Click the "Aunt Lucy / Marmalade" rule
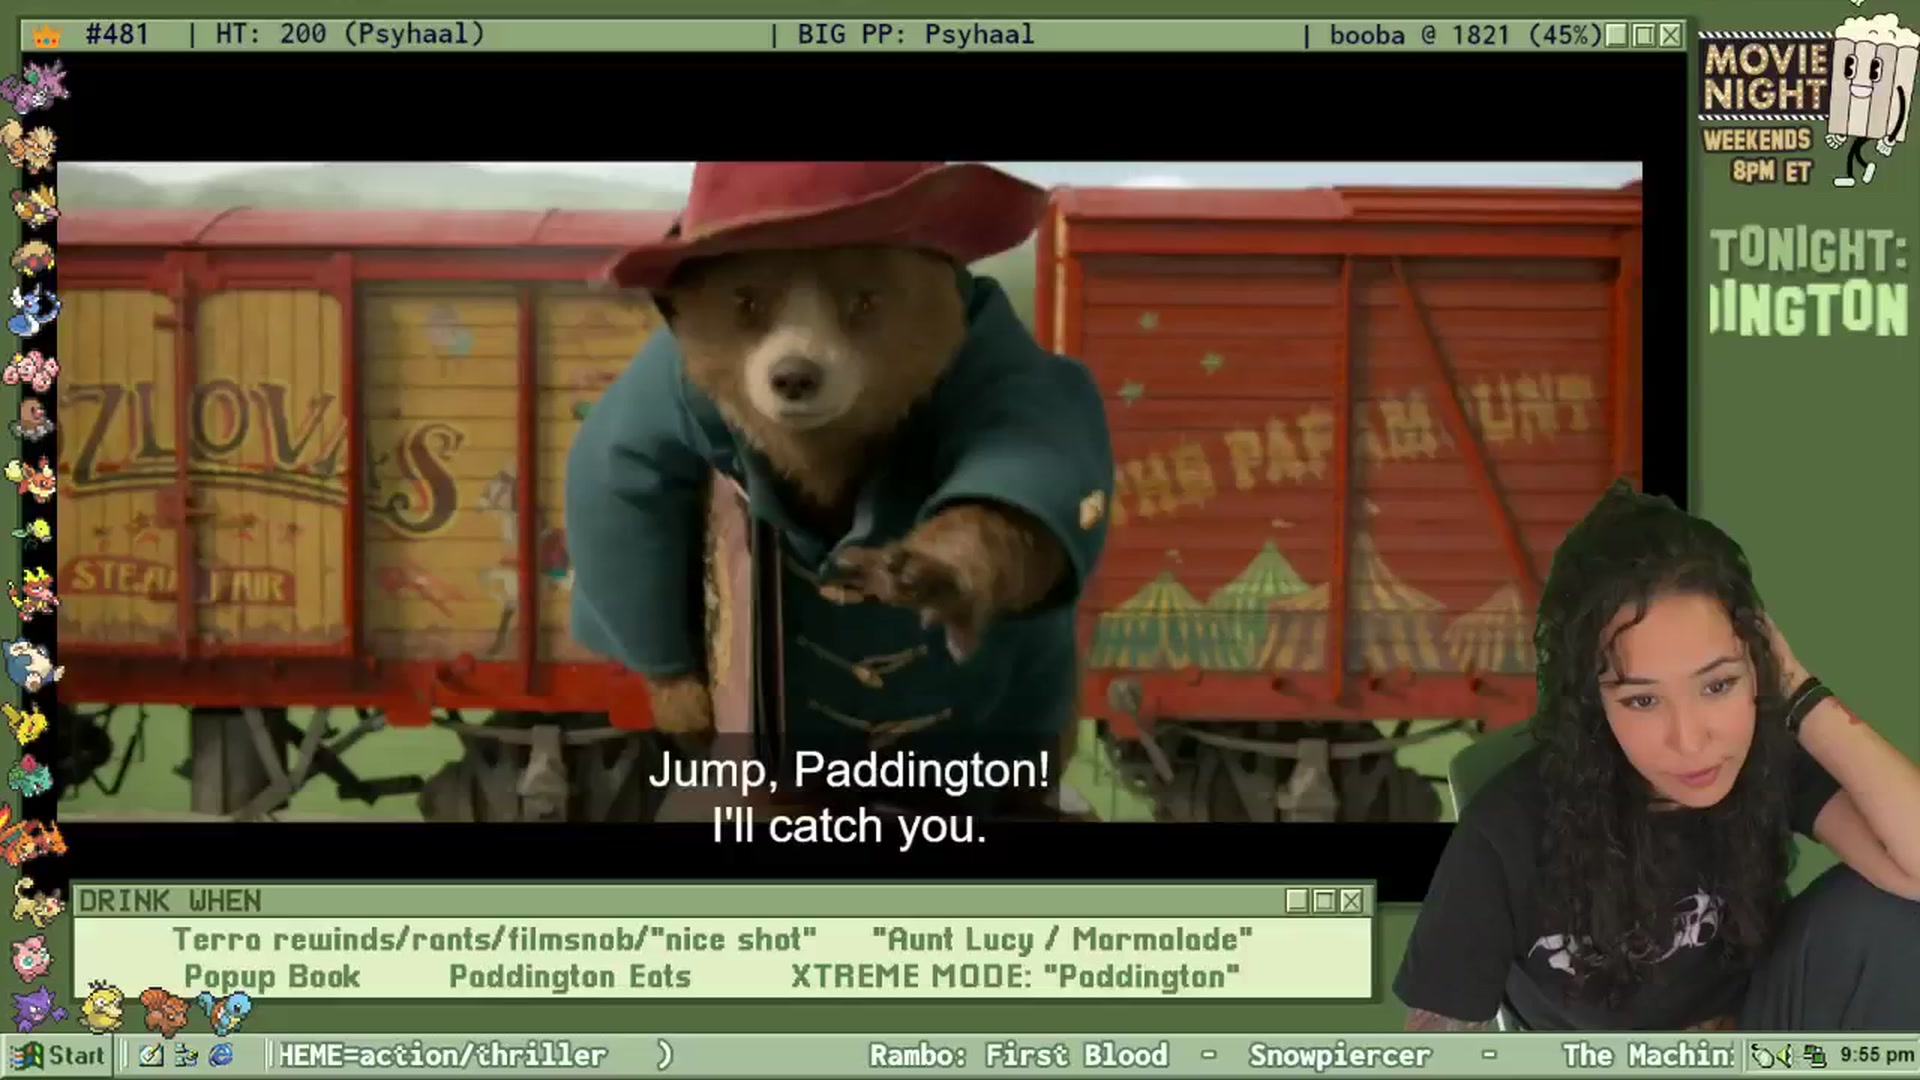Image resolution: width=1920 pixels, height=1080 pixels. [1062, 940]
